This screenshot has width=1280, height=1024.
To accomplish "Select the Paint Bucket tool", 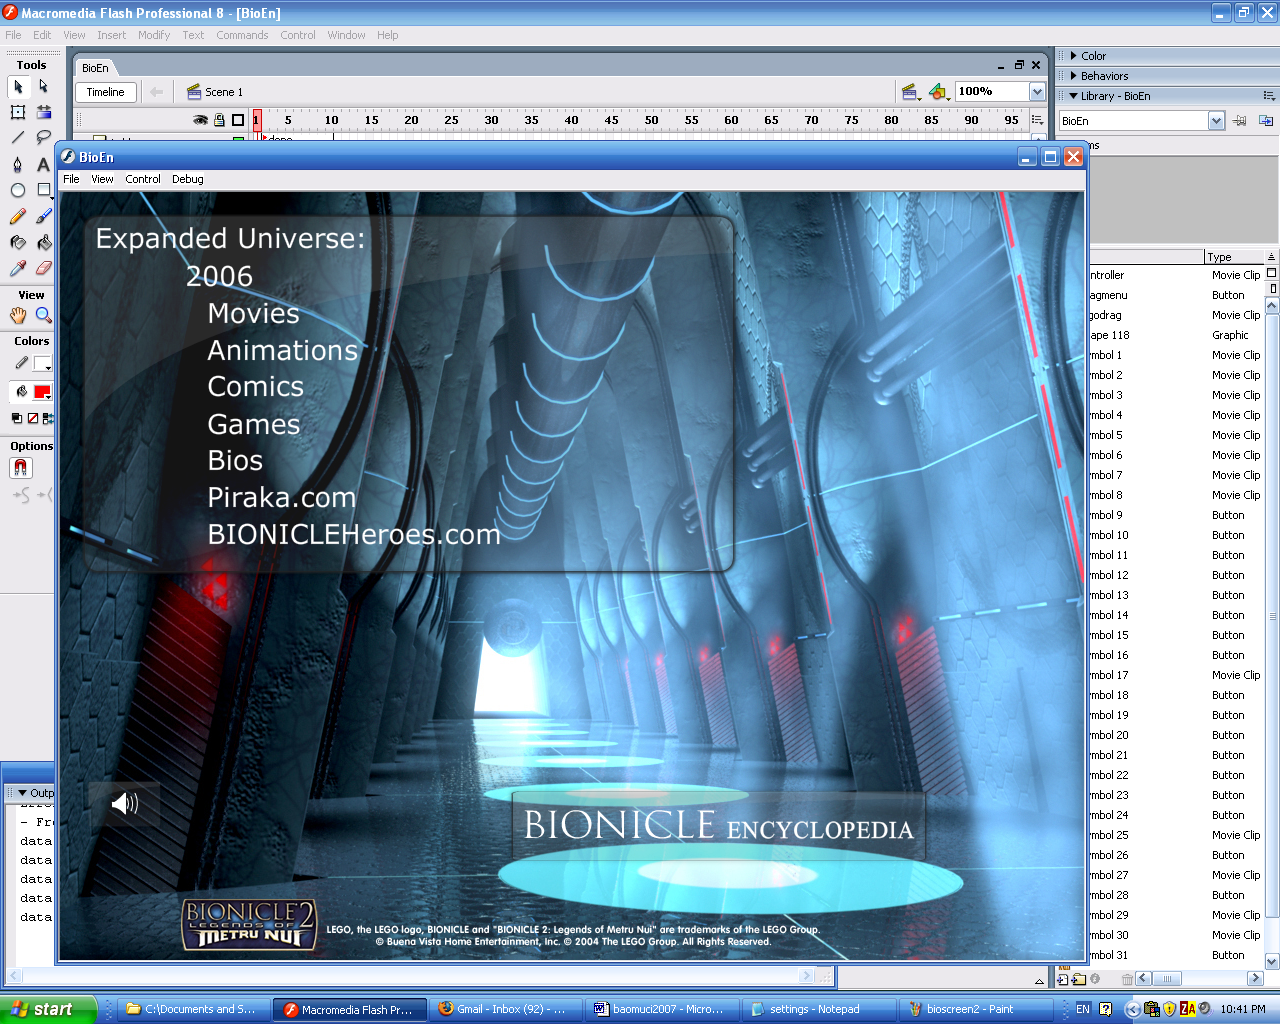I will pyautogui.click(x=43, y=242).
